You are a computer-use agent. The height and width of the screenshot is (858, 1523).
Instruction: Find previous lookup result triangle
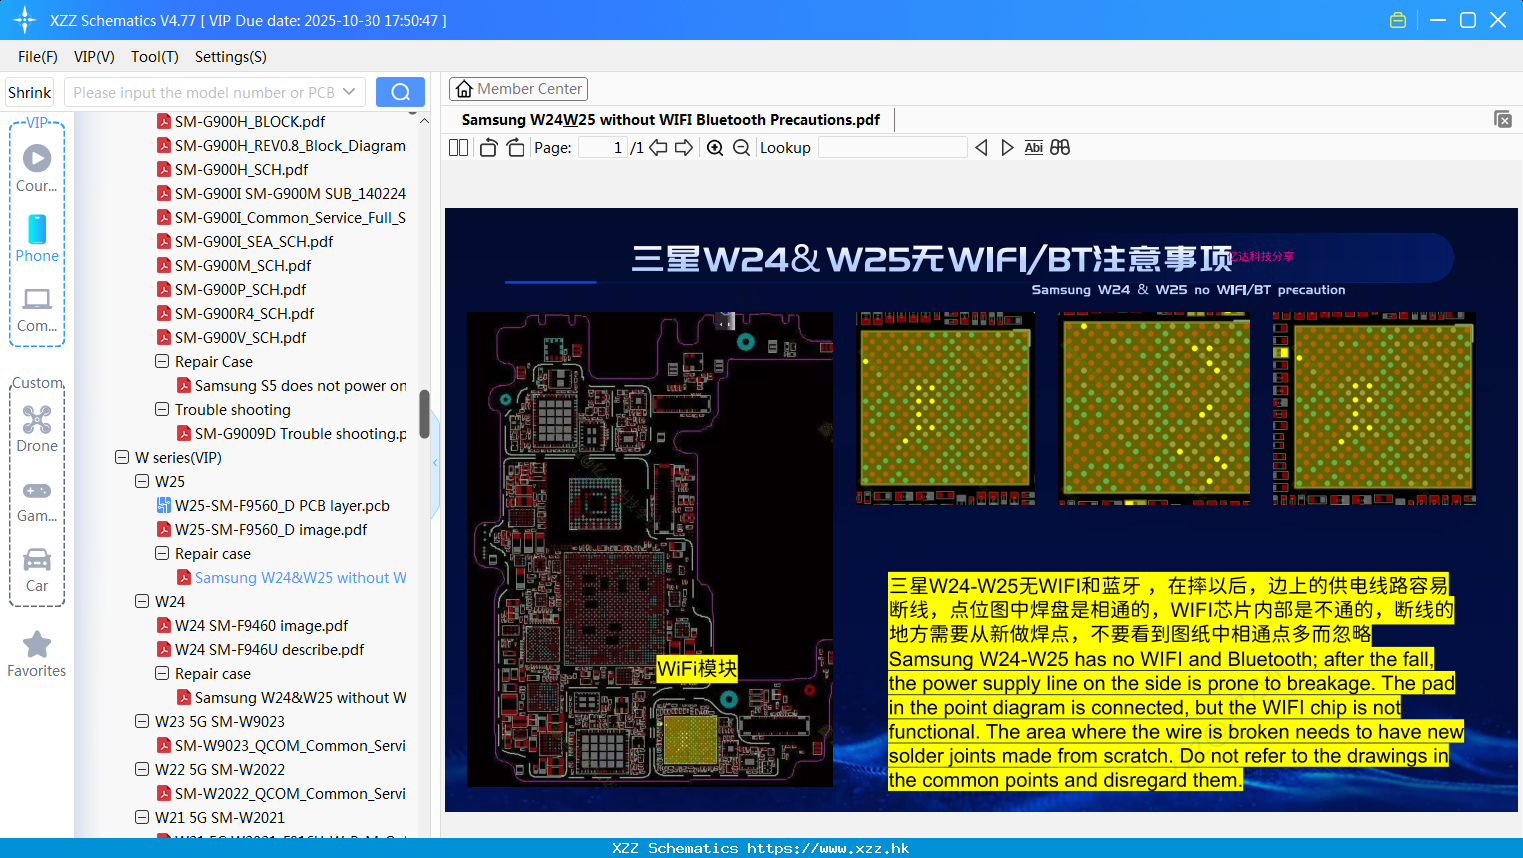tap(981, 148)
